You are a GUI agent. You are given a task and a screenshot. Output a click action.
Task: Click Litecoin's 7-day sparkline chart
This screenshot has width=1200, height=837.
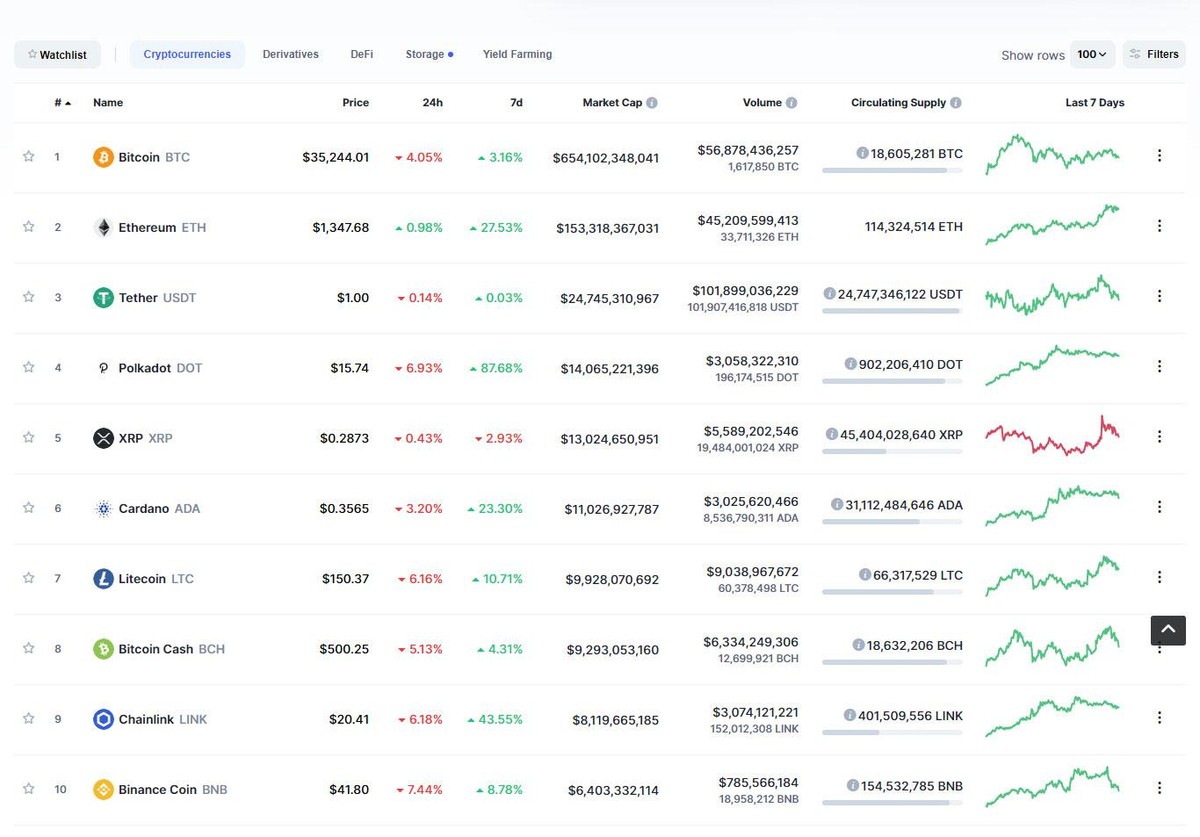[x=1052, y=577]
